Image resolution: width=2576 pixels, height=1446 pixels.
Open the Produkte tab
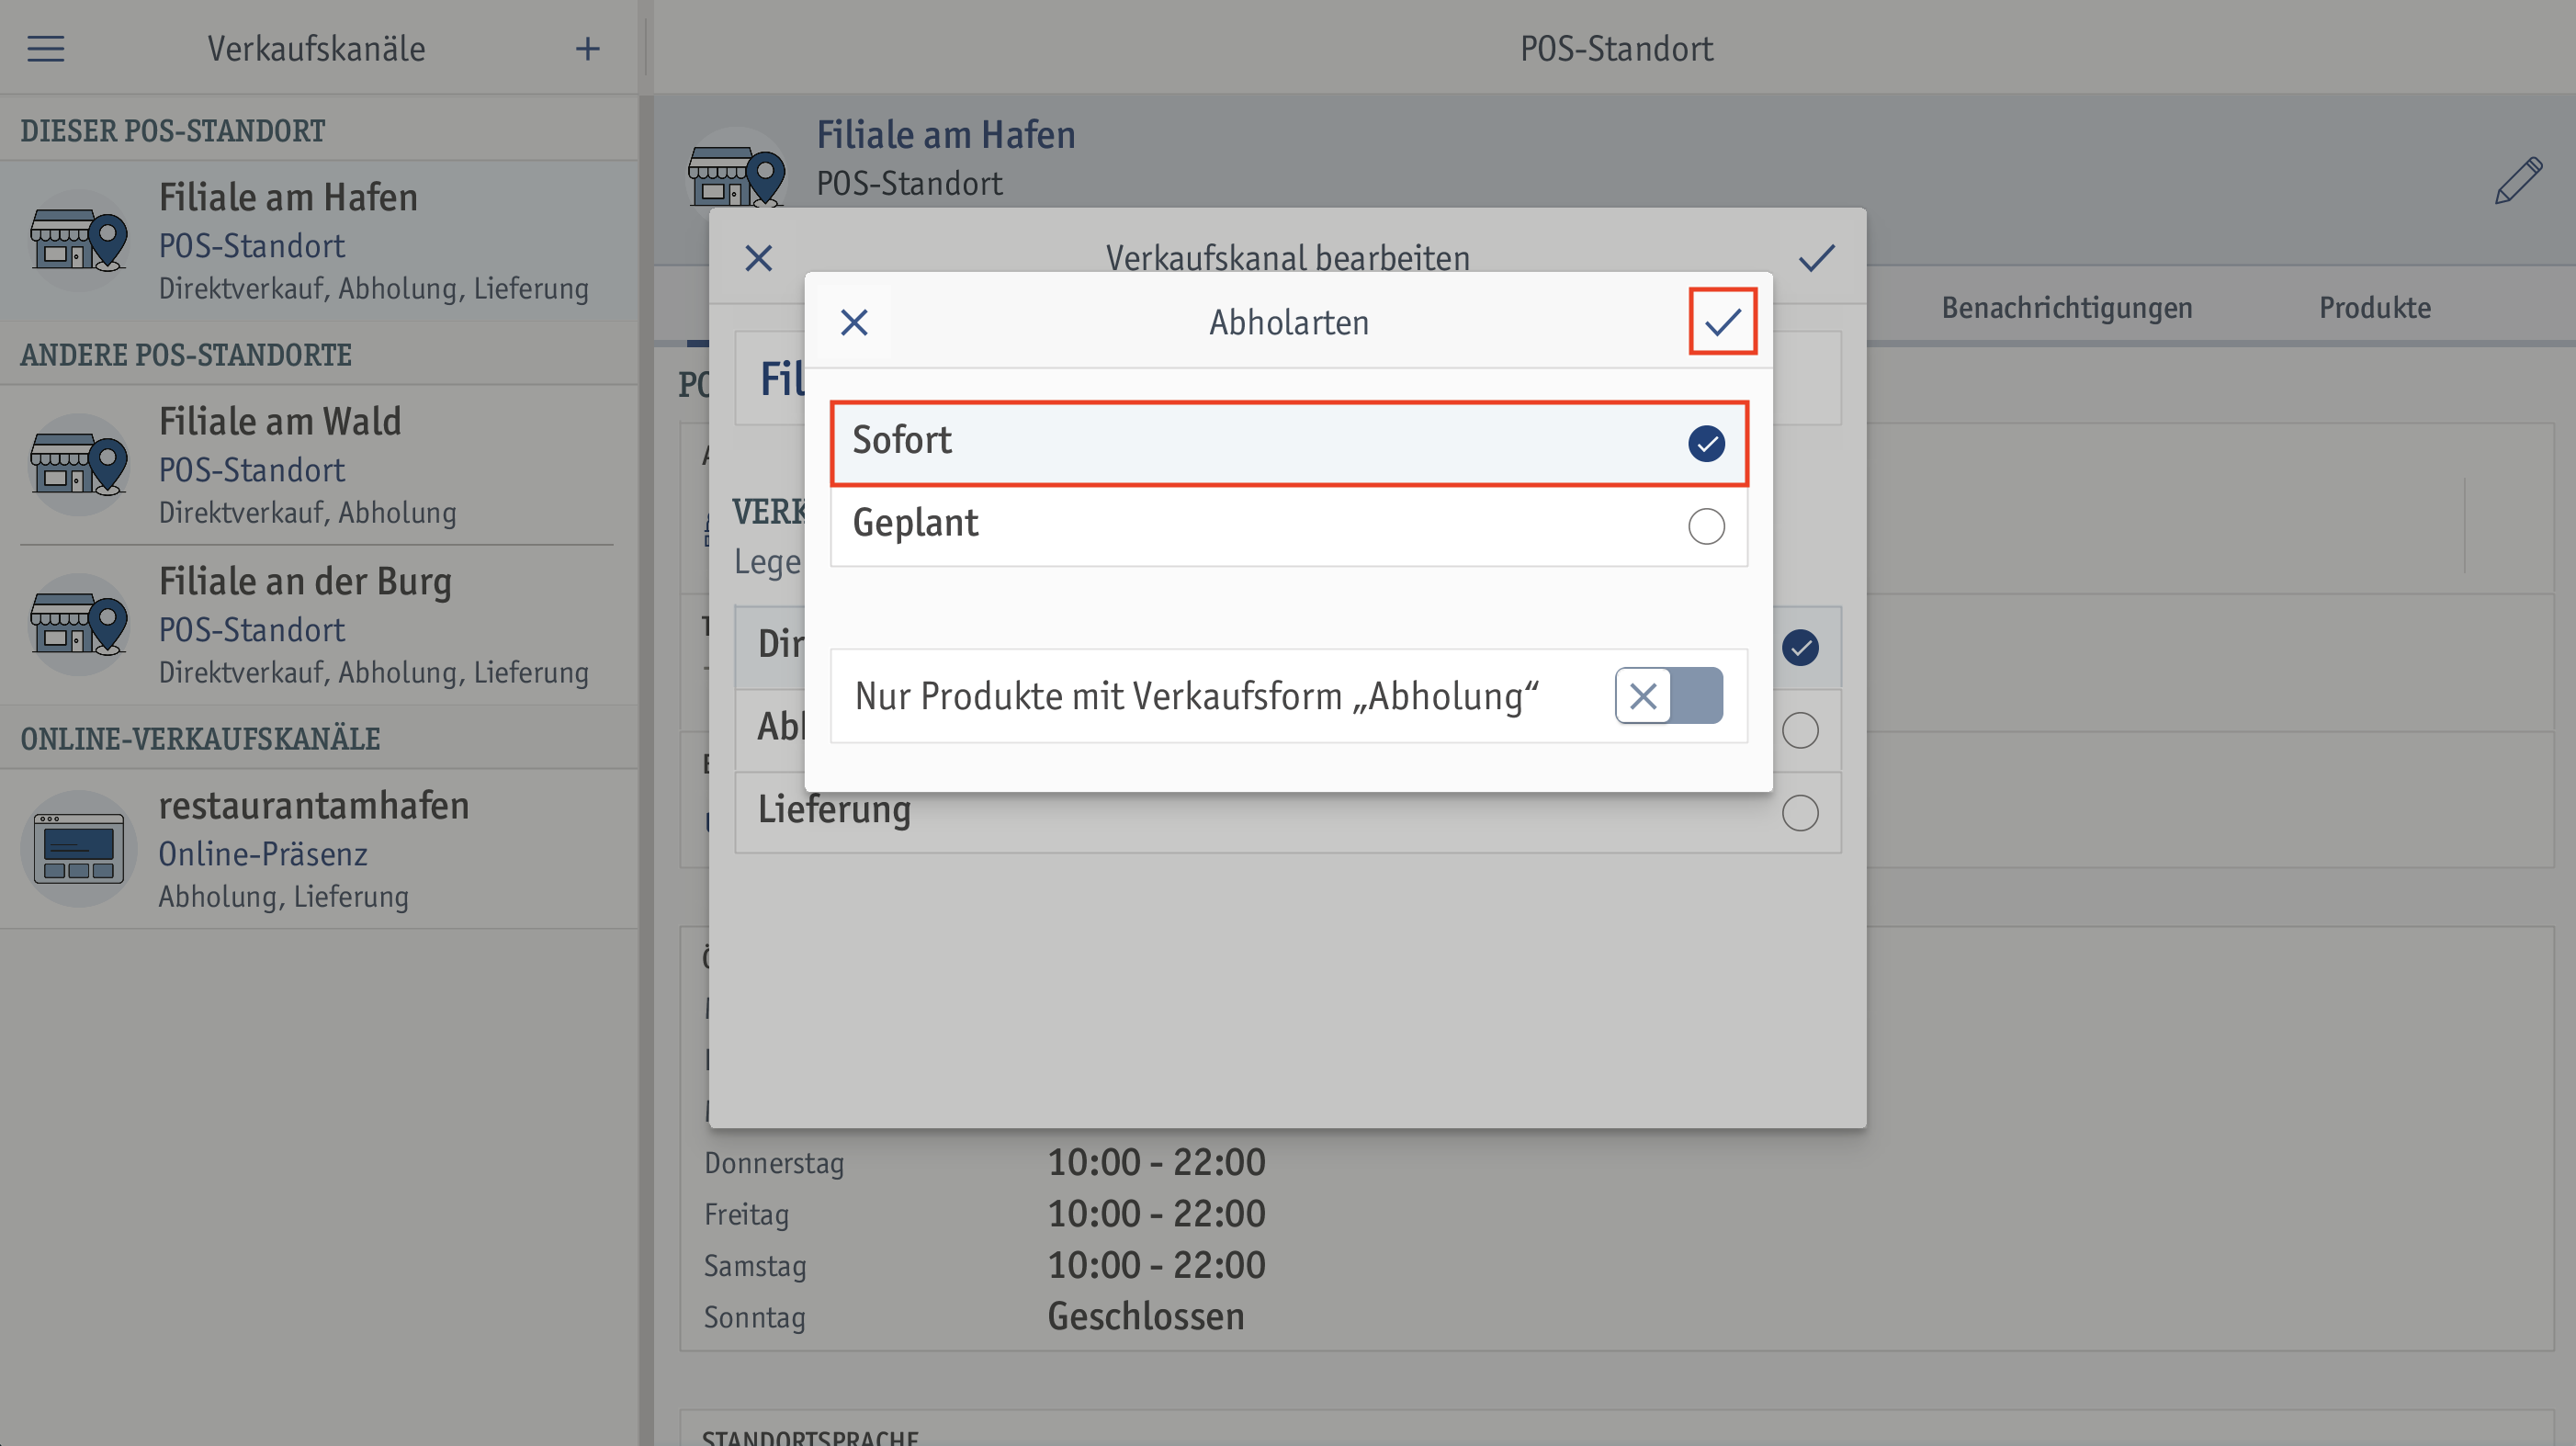[x=2375, y=307]
